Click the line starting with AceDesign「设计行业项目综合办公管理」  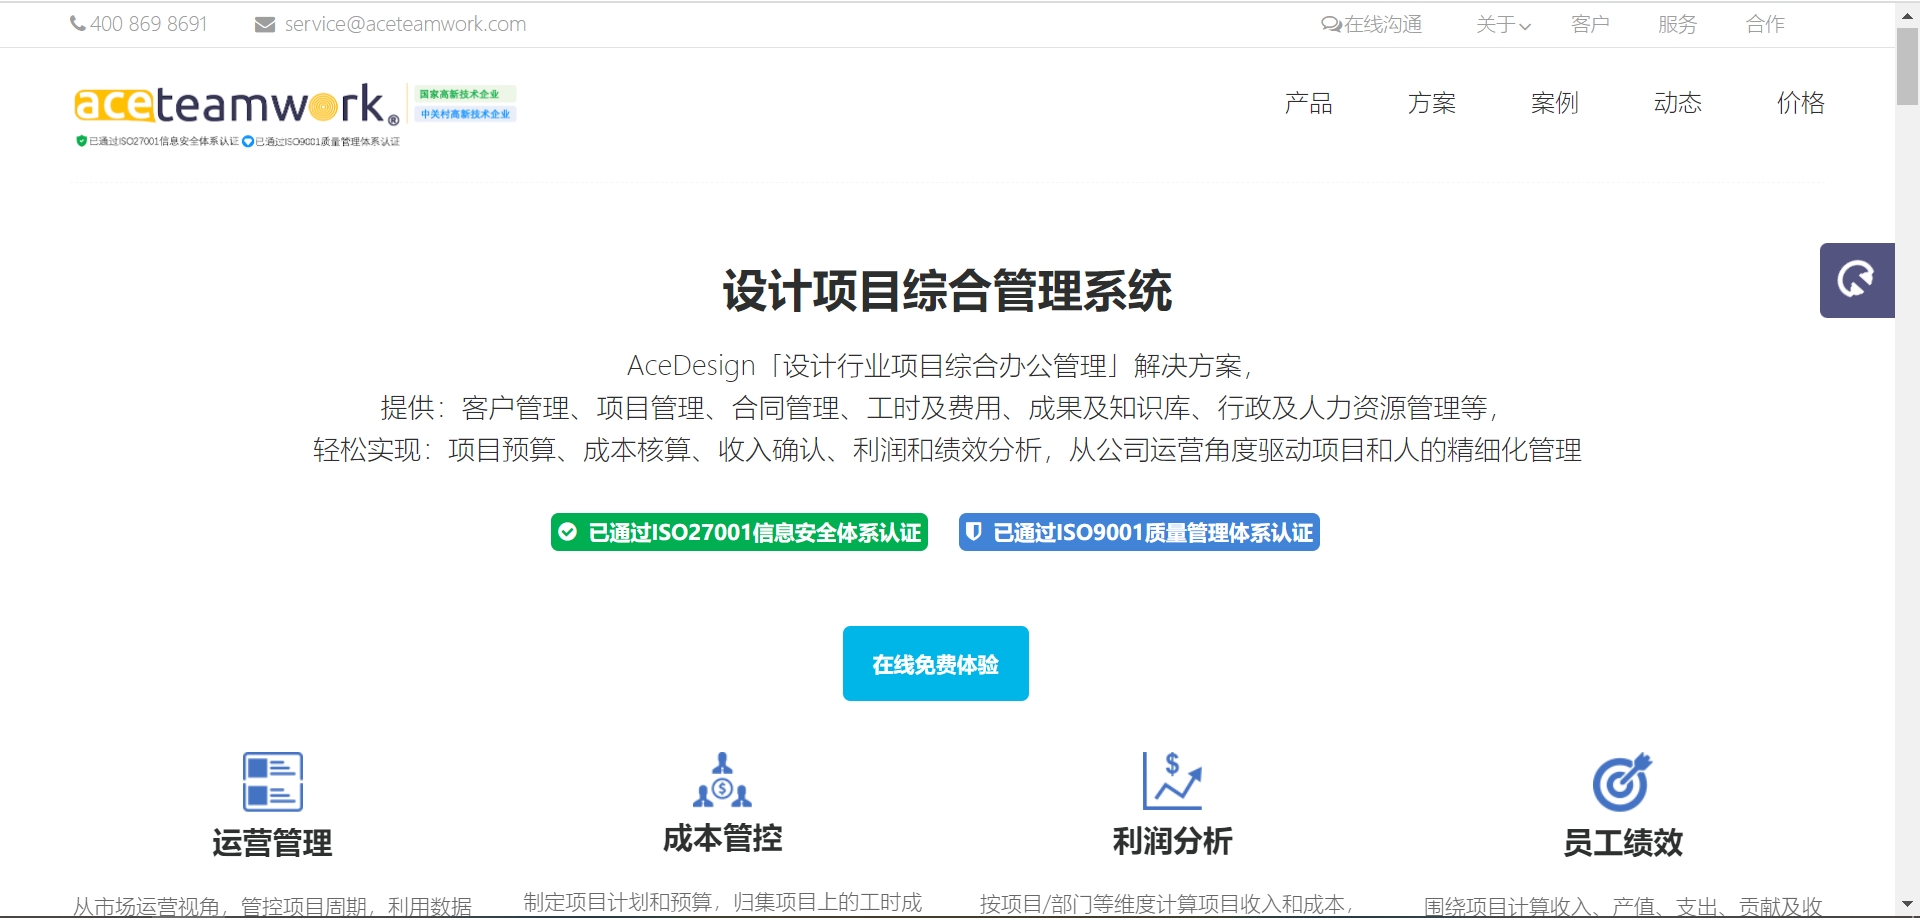click(940, 366)
